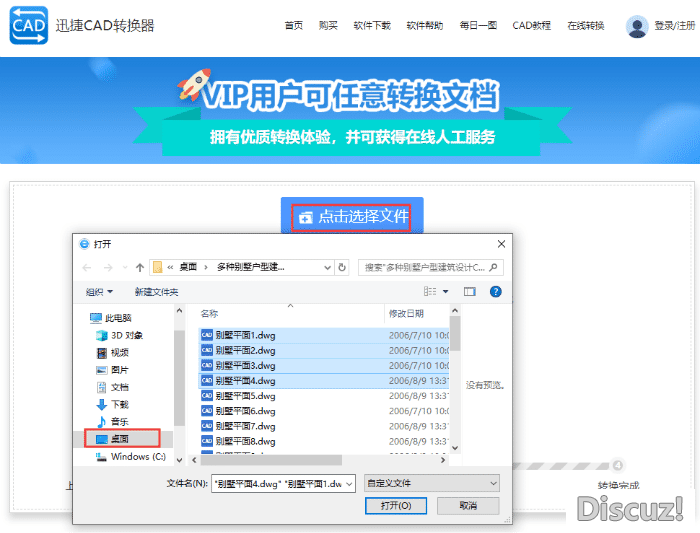Image resolution: width=700 pixels, height=533 pixels.
Task: Click the refresh icon beside address bar
Action: 342,267
